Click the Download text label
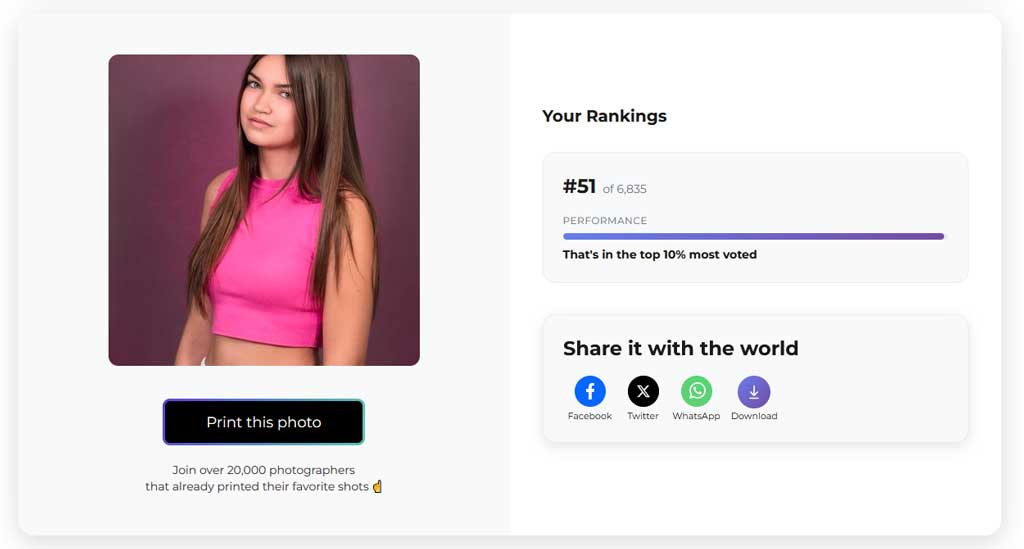The height and width of the screenshot is (549, 1024). (754, 416)
